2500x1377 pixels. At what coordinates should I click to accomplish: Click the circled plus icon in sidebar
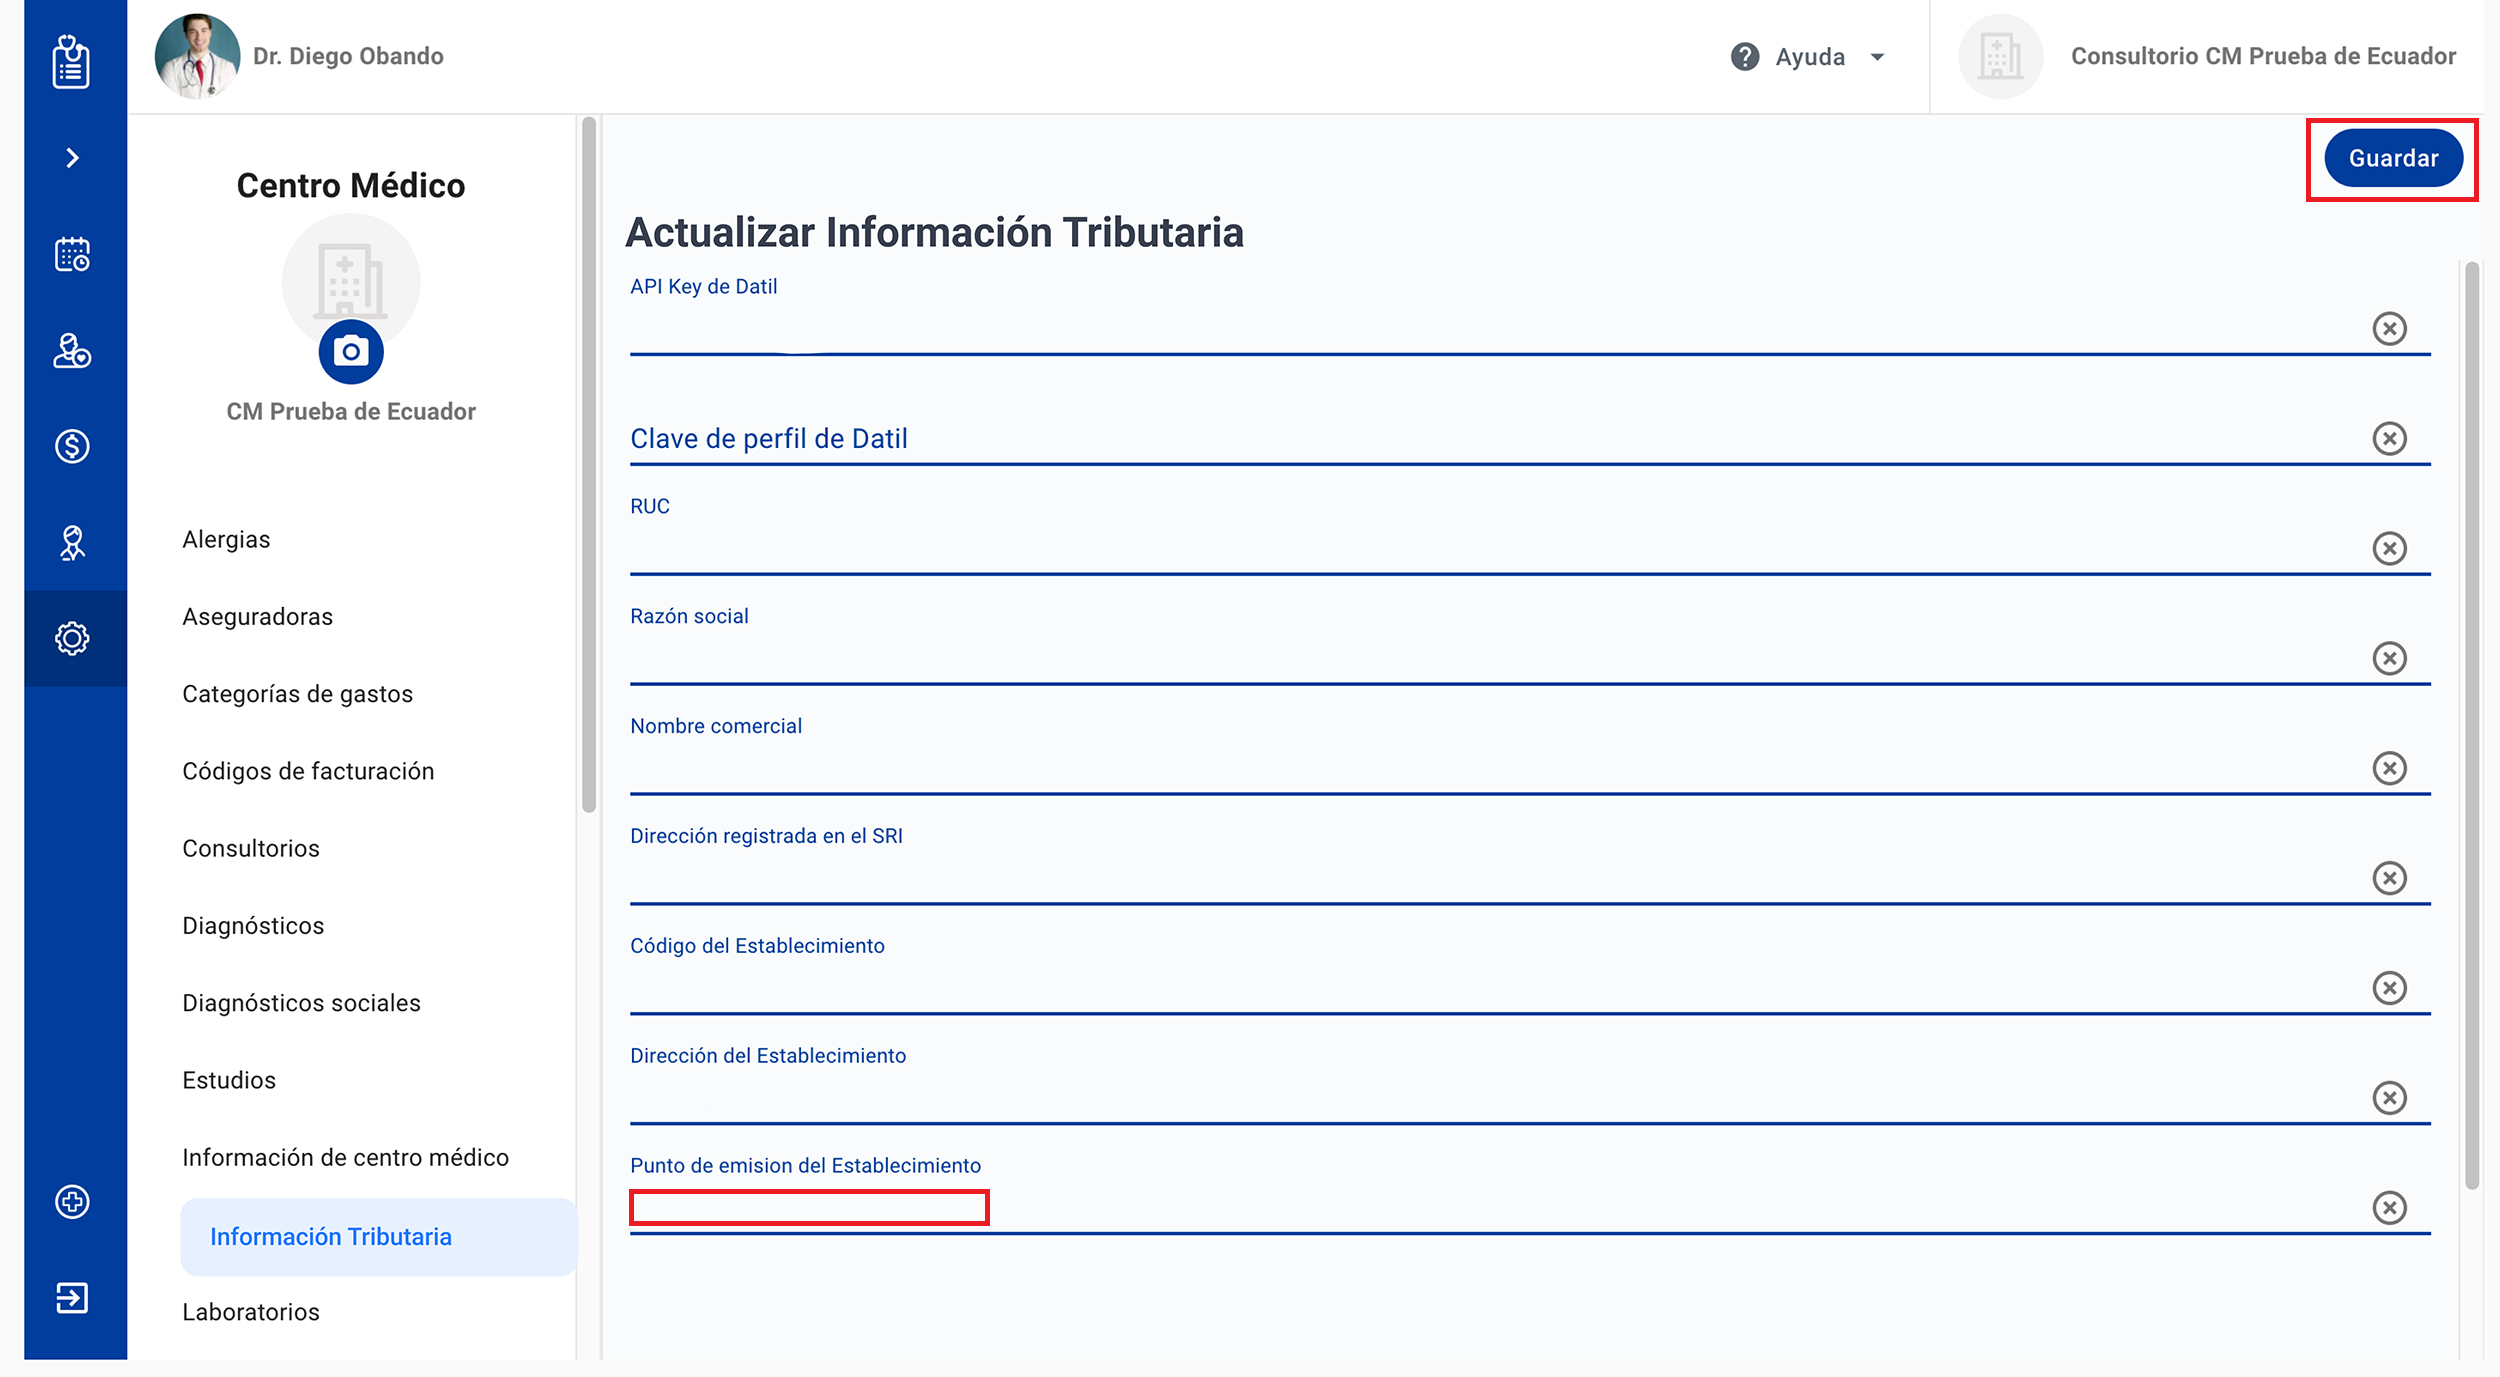coord(72,1202)
